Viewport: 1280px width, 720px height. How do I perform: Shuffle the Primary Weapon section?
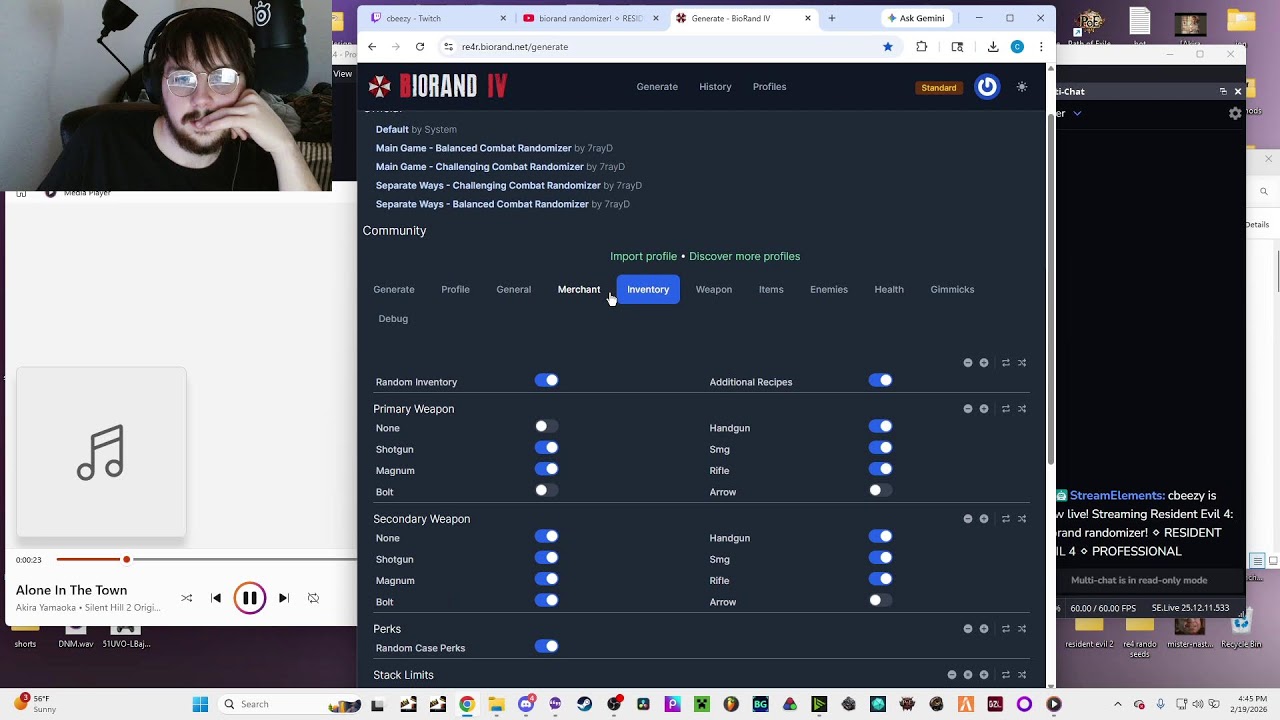[1022, 409]
